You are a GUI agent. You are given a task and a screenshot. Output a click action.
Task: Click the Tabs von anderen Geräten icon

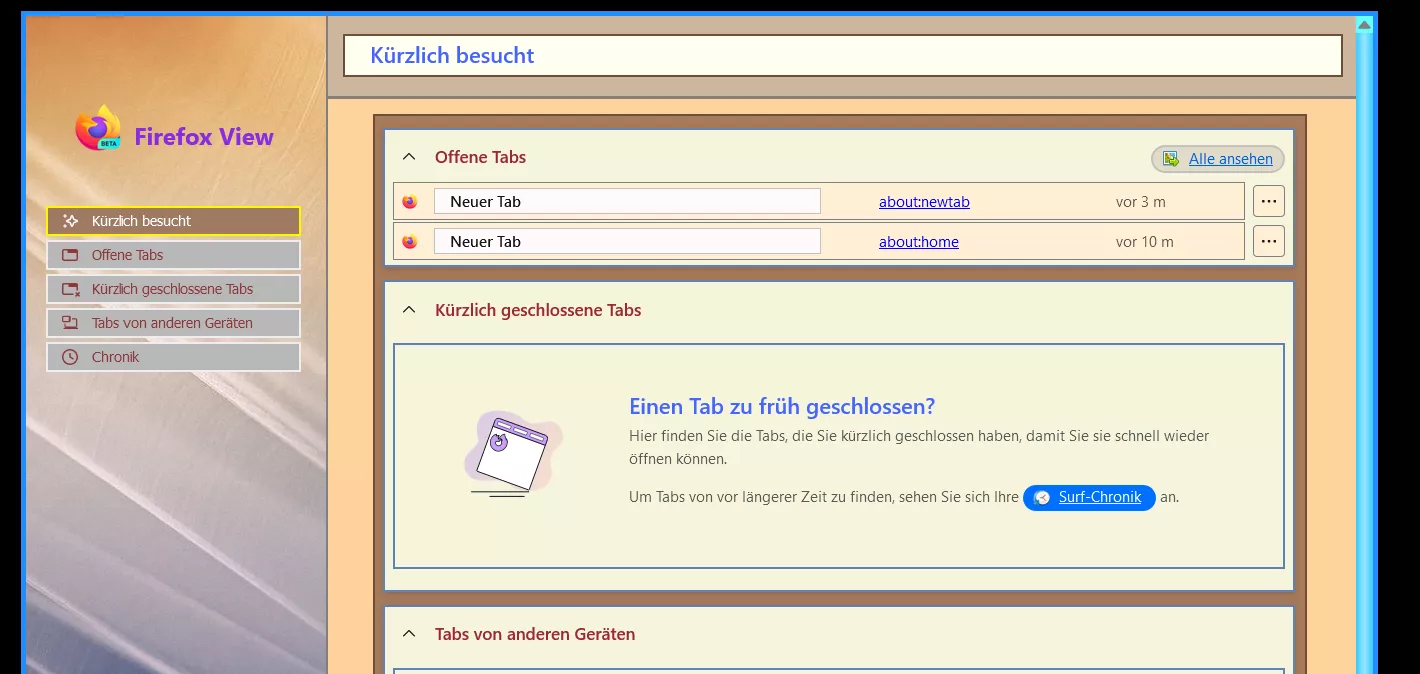coord(70,323)
